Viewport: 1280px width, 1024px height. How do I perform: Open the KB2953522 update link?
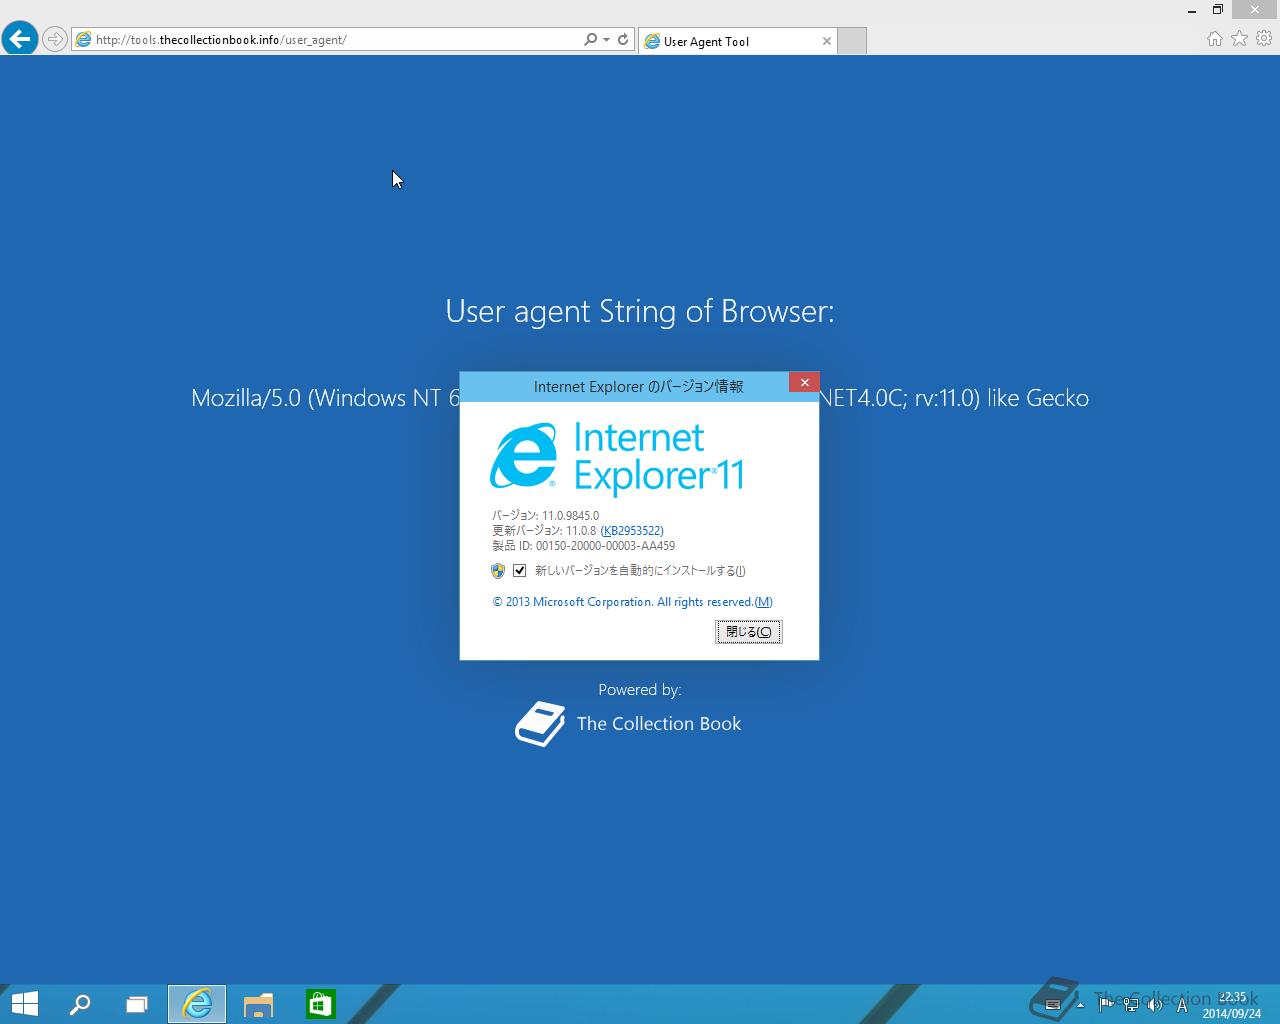[x=632, y=531]
